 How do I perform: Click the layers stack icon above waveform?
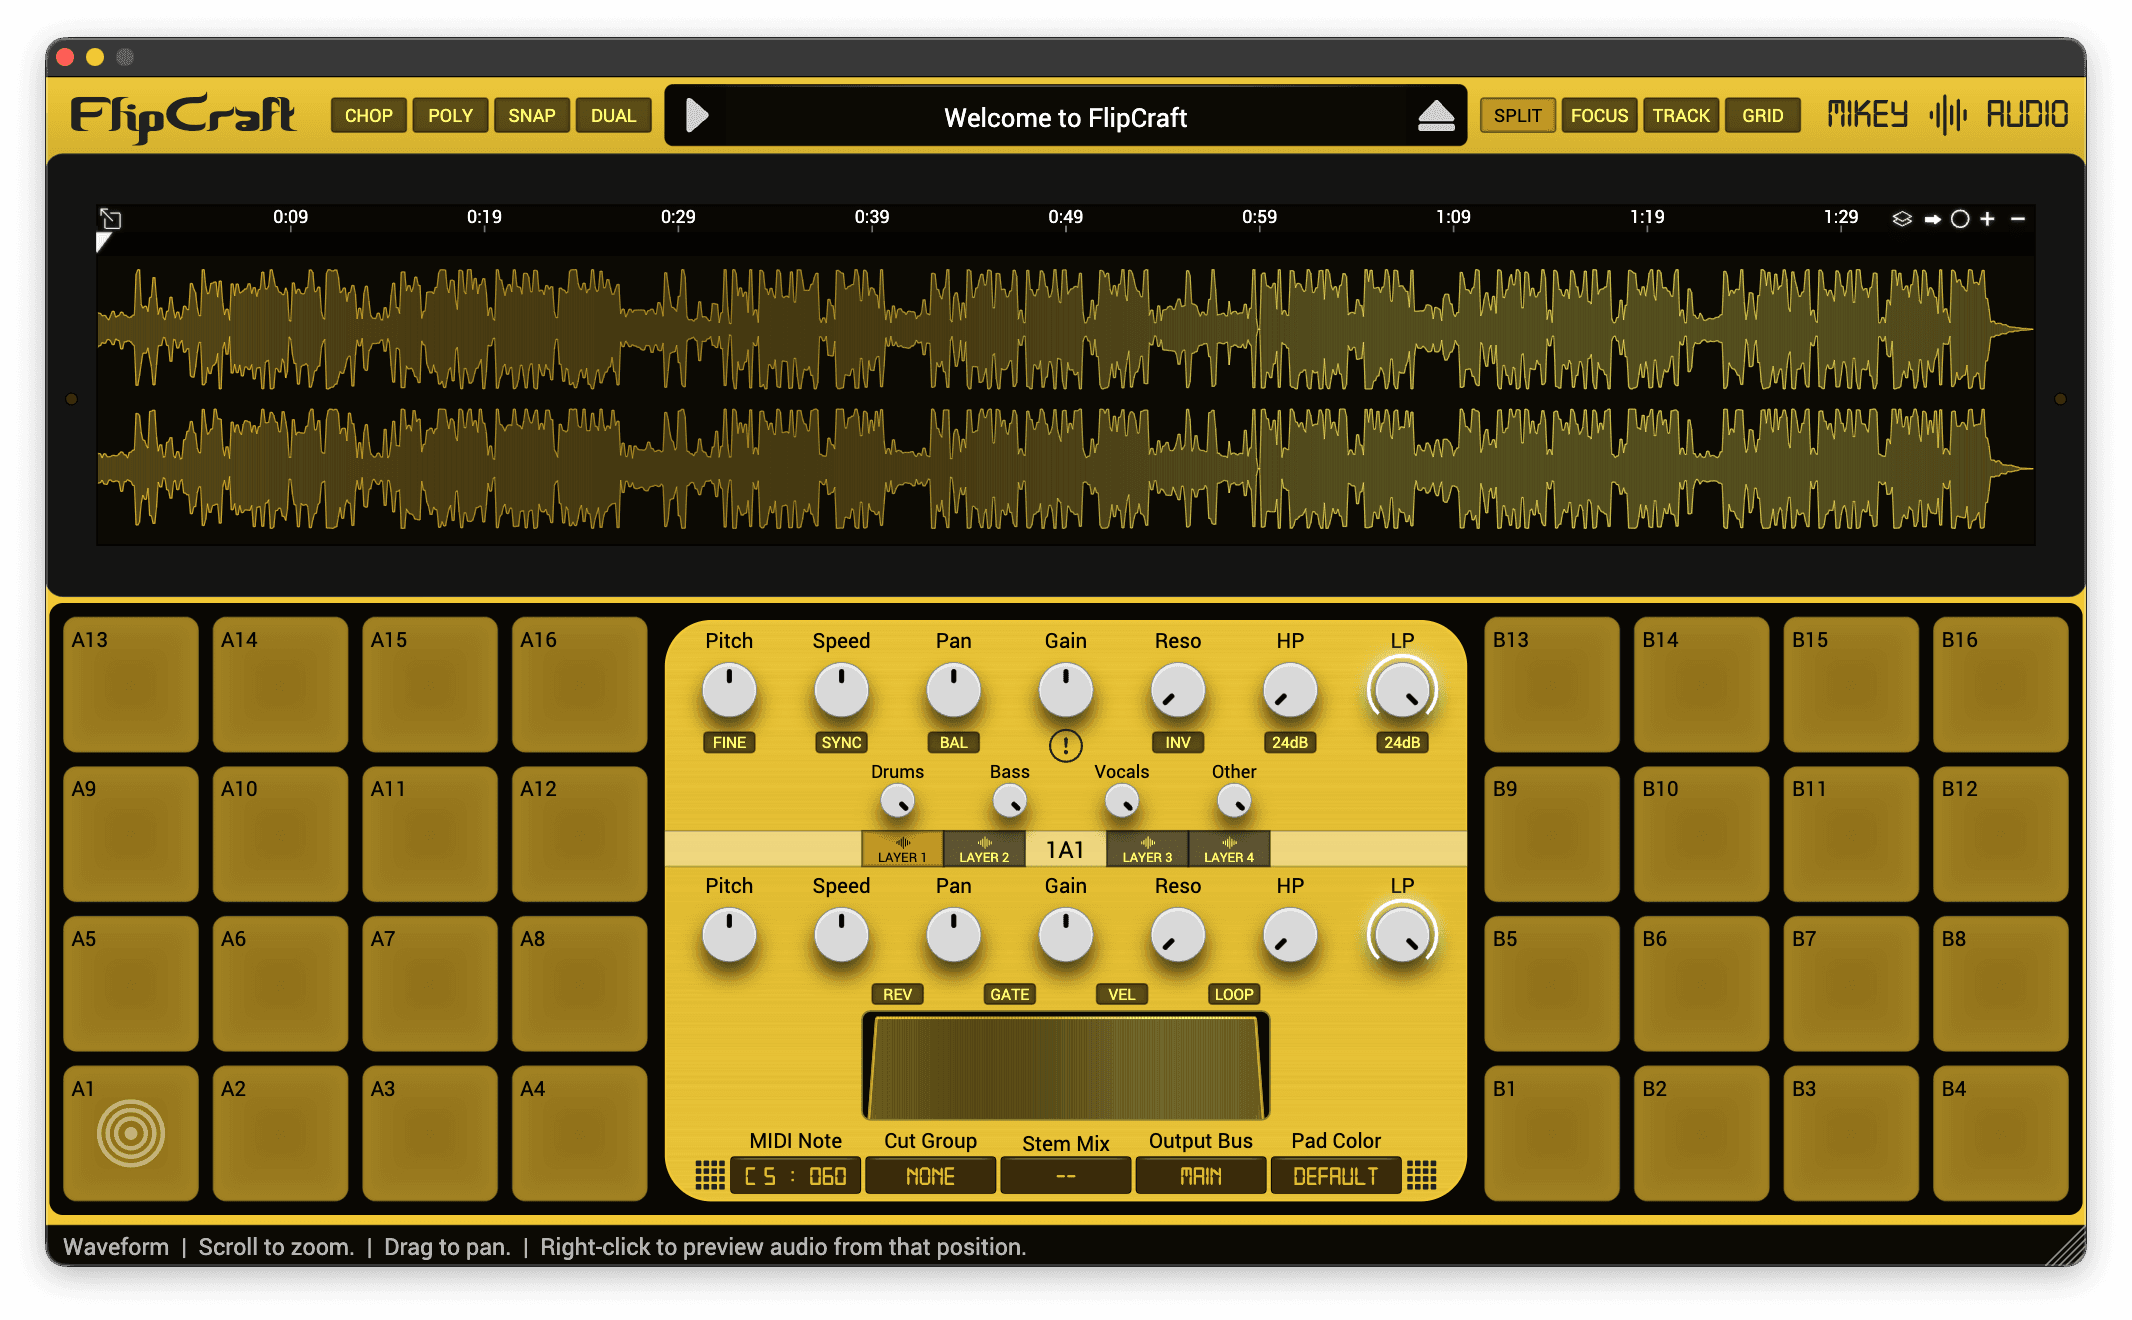pyautogui.click(x=1902, y=219)
